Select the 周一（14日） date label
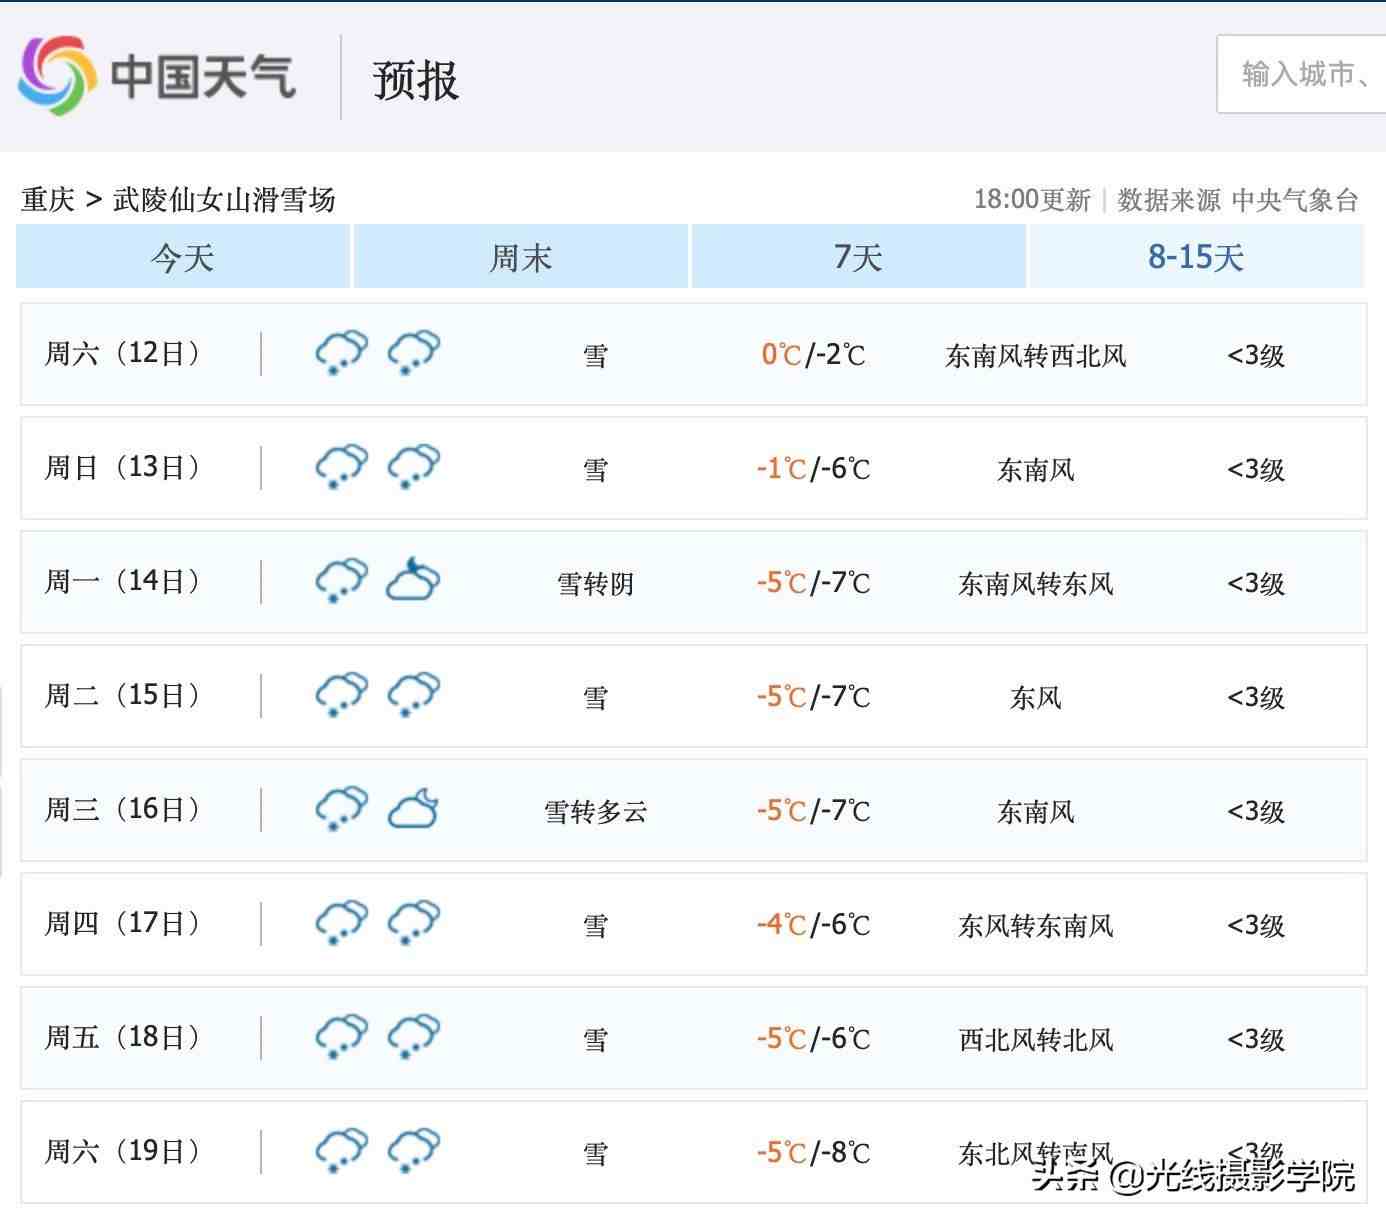 (123, 581)
